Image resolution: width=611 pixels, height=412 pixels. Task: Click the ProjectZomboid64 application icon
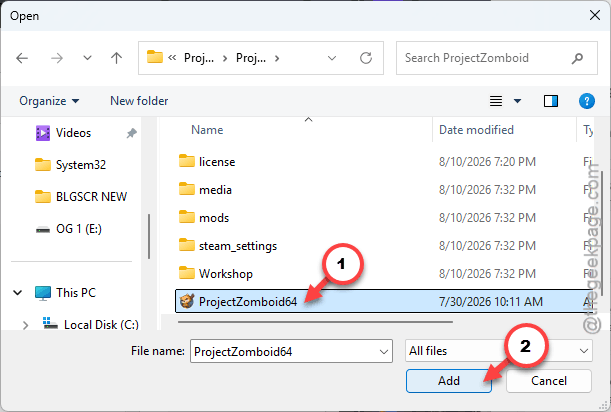[x=187, y=301]
